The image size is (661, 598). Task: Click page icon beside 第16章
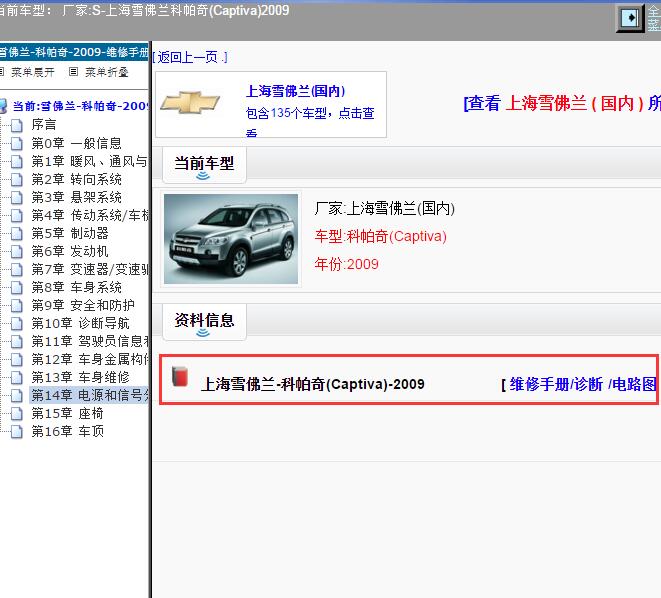coord(16,432)
